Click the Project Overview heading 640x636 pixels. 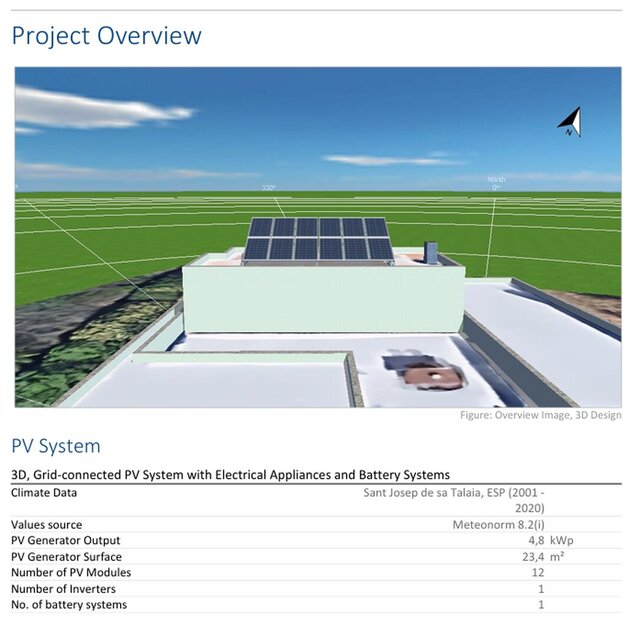click(x=106, y=36)
